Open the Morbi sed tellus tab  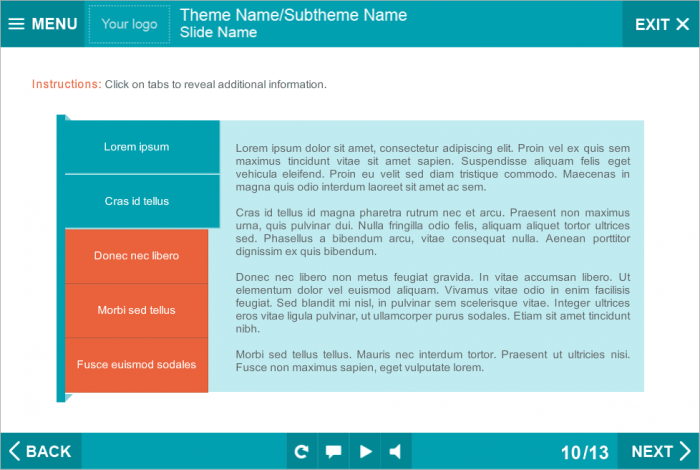[137, 310]
